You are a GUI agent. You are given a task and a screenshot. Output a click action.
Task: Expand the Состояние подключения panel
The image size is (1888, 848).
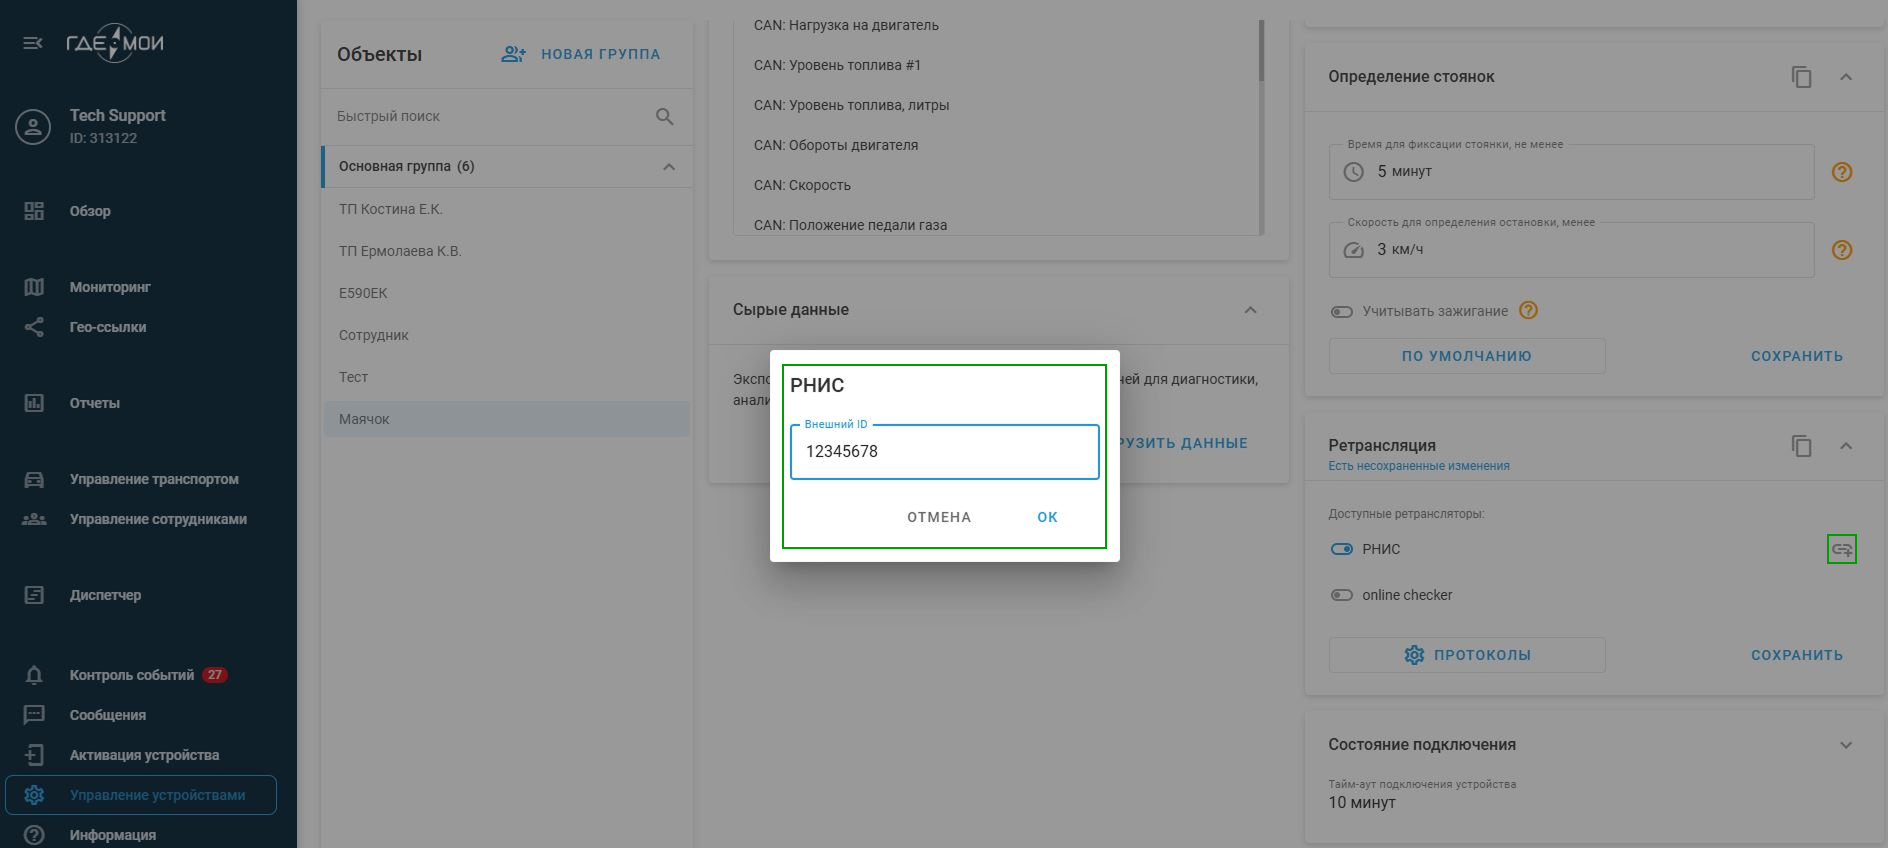[x=1846, y=745]
